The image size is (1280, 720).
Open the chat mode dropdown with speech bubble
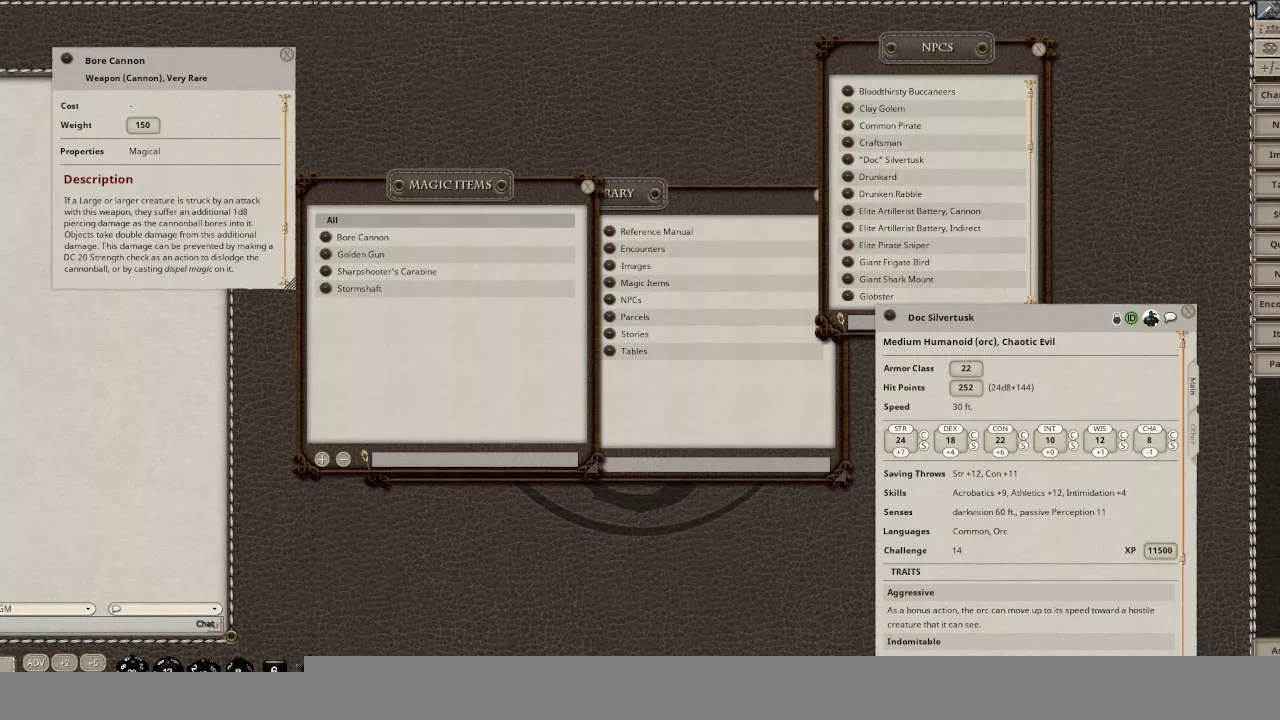164,609
